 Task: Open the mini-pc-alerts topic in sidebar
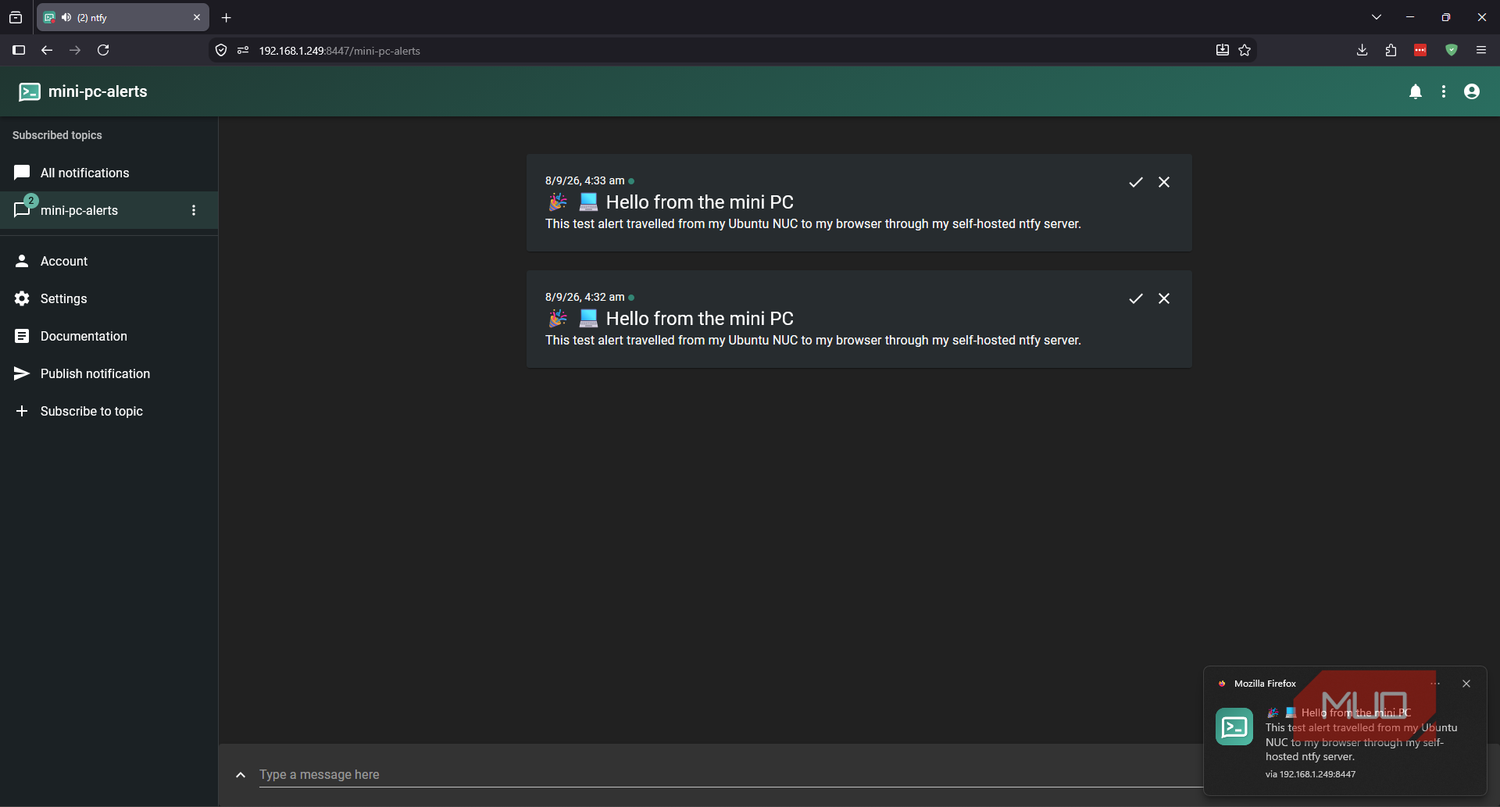click(x=109, y=210)
